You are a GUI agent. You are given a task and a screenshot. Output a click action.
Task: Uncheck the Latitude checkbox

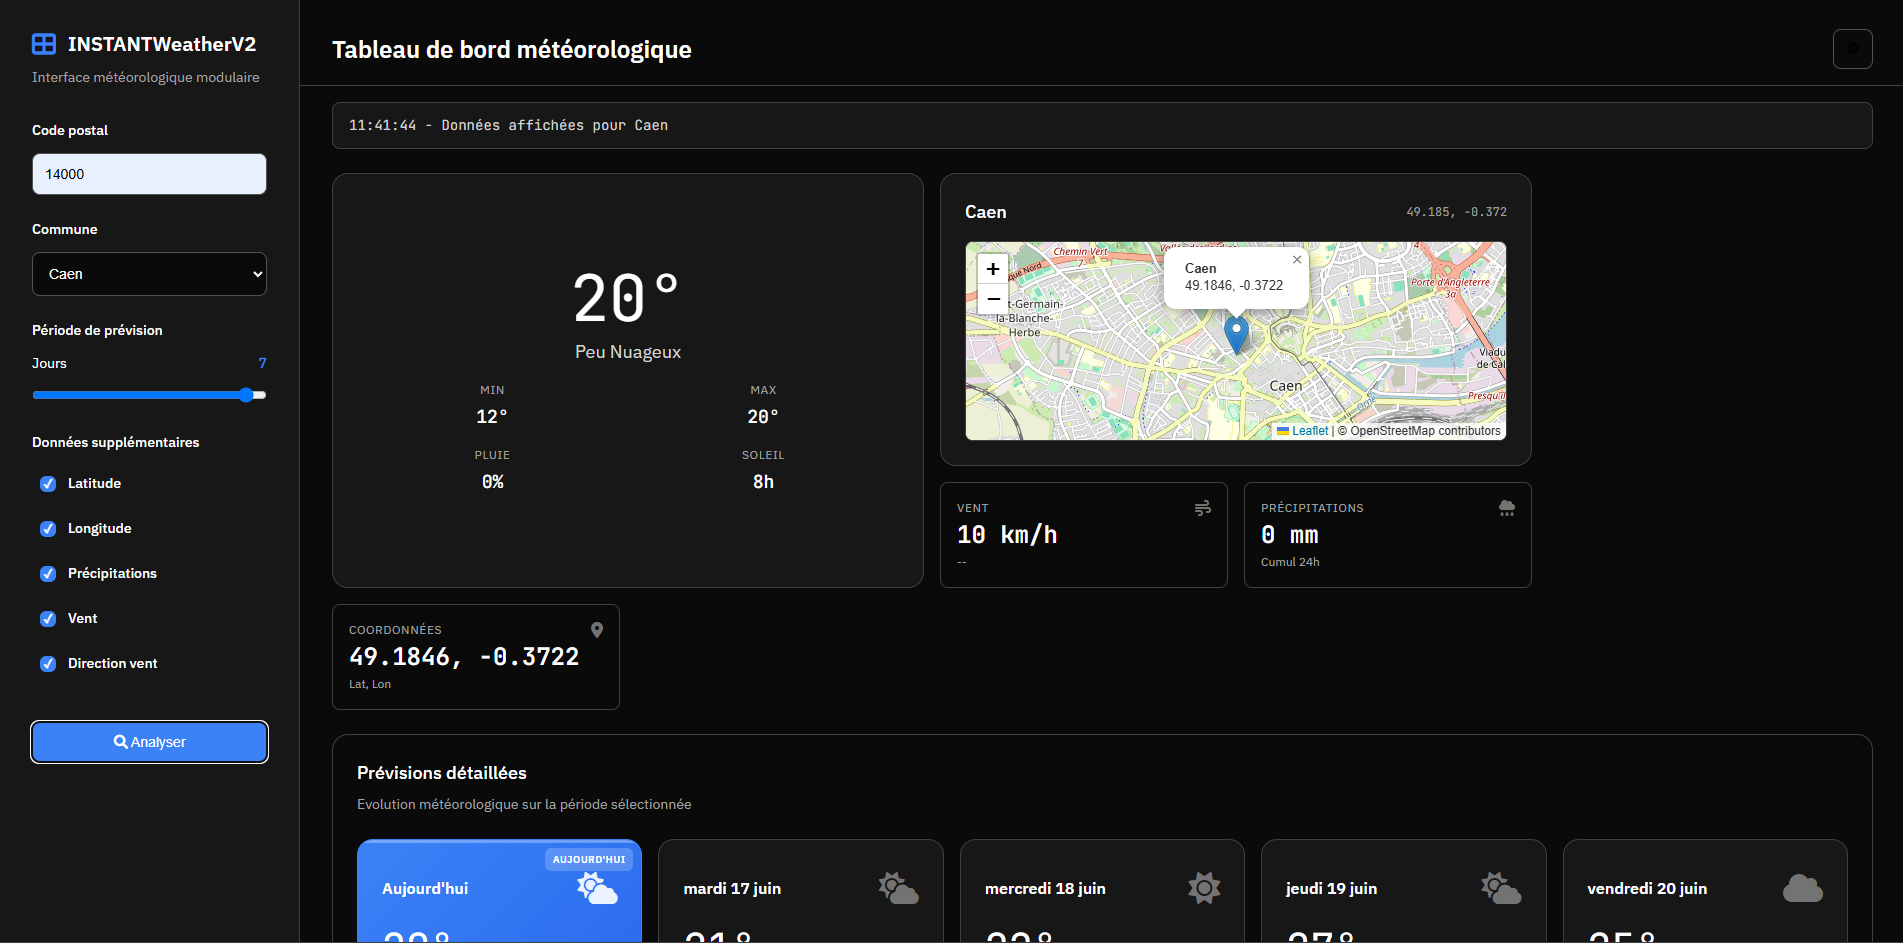47,483
